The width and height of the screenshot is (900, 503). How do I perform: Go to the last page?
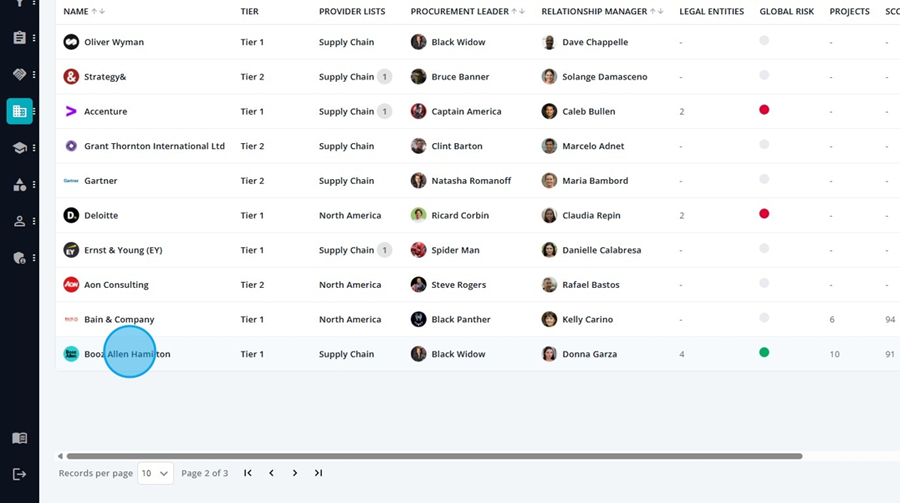319,473
